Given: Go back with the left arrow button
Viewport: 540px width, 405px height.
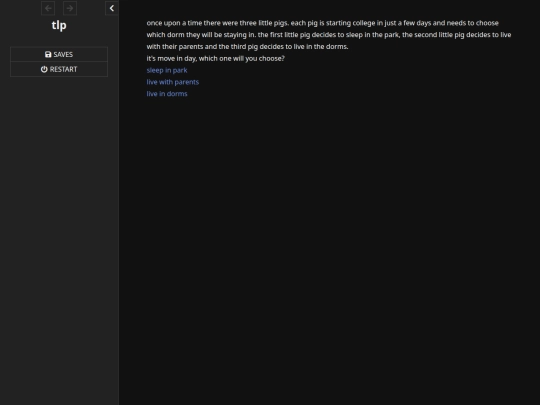Looking at the screenshot, I should click(x=48, y=8).
